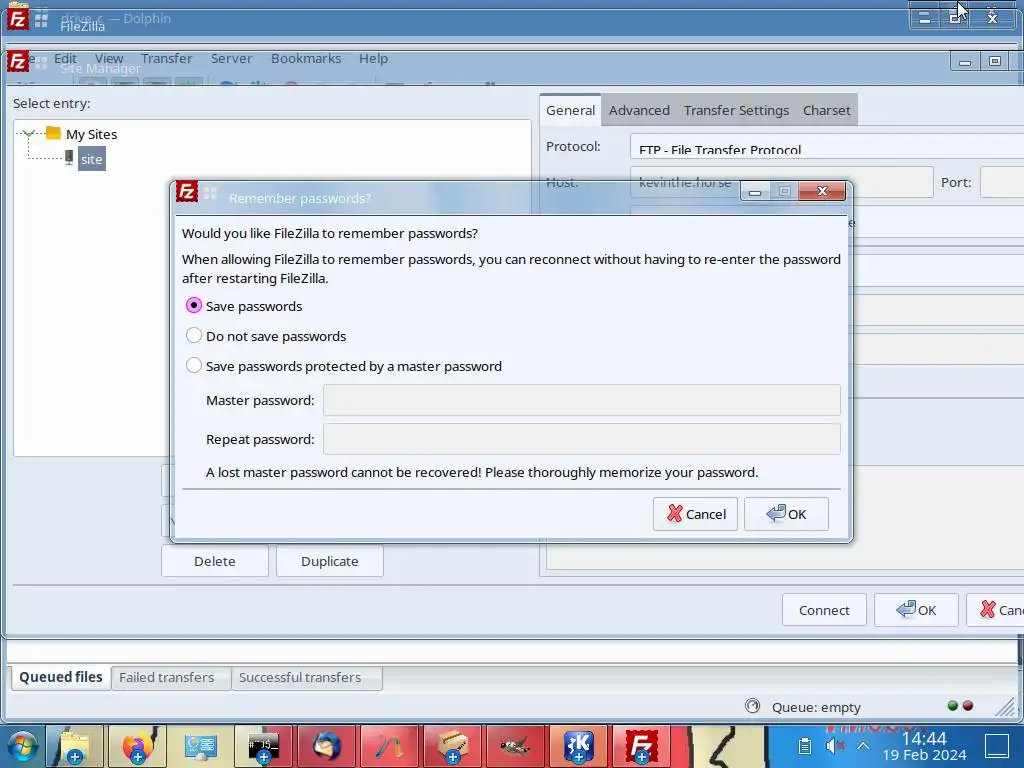The image size is (1024, 768).
Task: Open the Transfer menu in FileZilla
Action: tap(167, 58)
